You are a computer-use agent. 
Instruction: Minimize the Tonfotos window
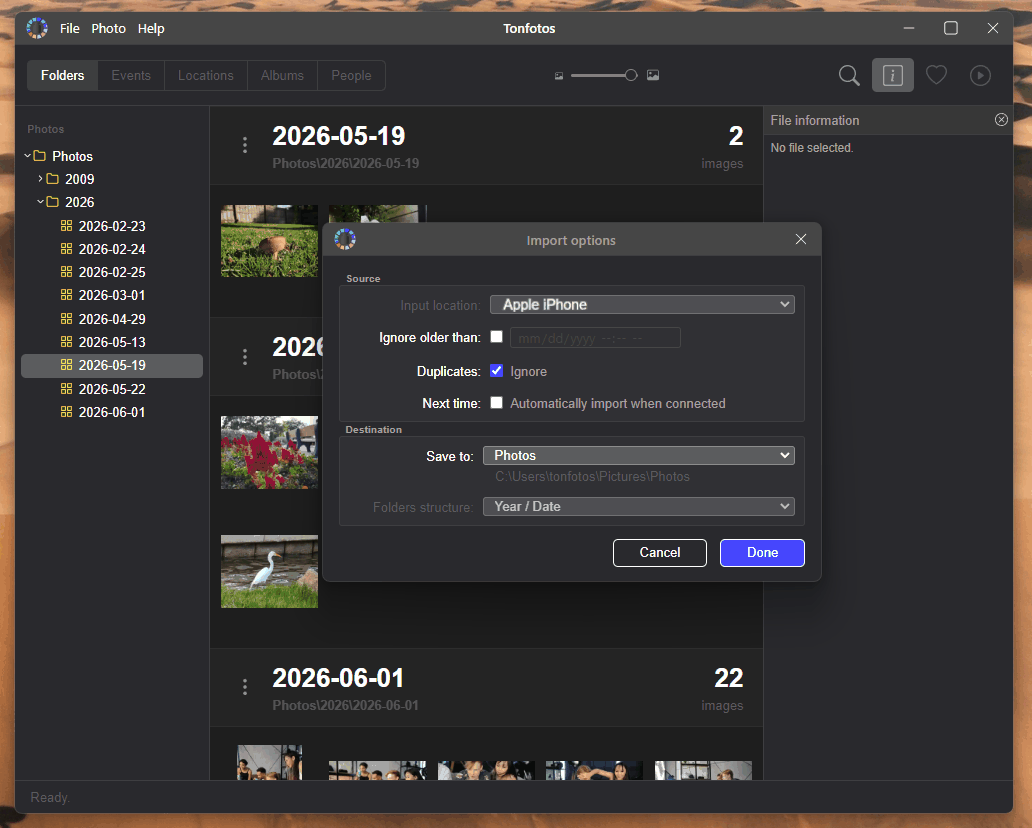909,28
